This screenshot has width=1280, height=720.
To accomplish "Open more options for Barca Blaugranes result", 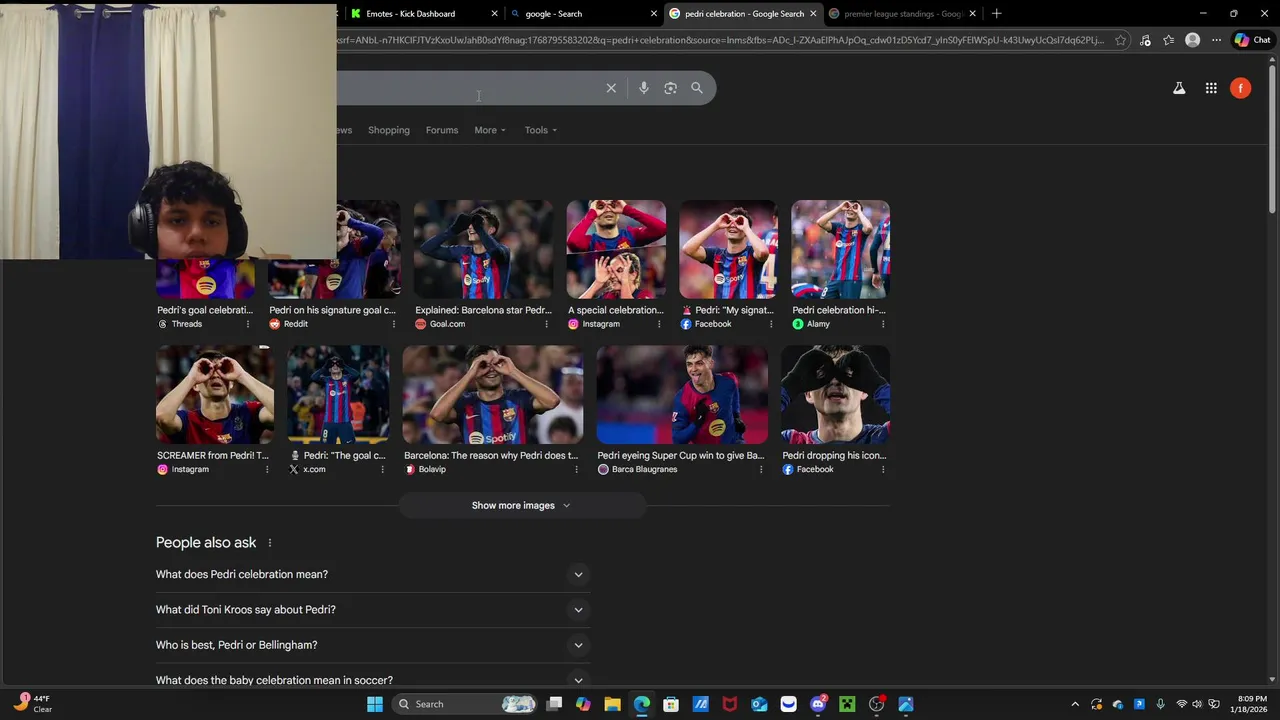I will coord(761,470).
